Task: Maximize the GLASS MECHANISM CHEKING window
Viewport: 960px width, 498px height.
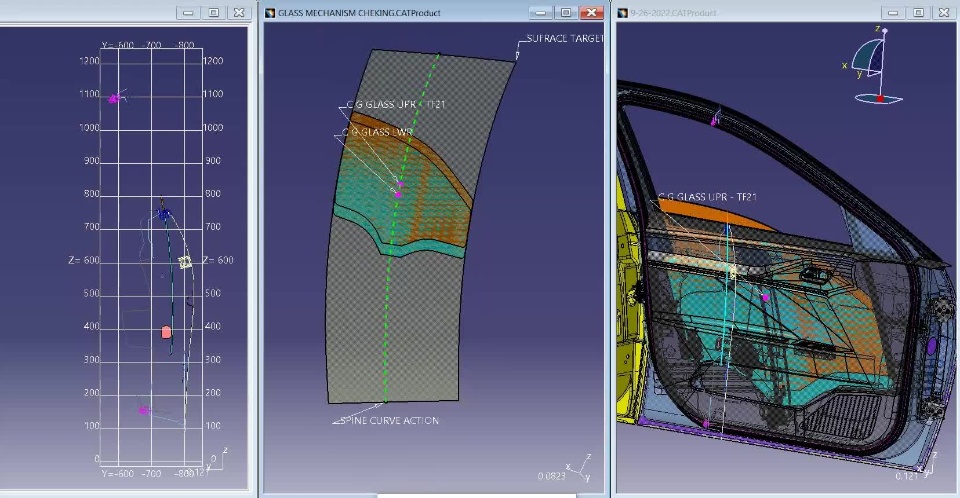Action: (x=566, y=12)
